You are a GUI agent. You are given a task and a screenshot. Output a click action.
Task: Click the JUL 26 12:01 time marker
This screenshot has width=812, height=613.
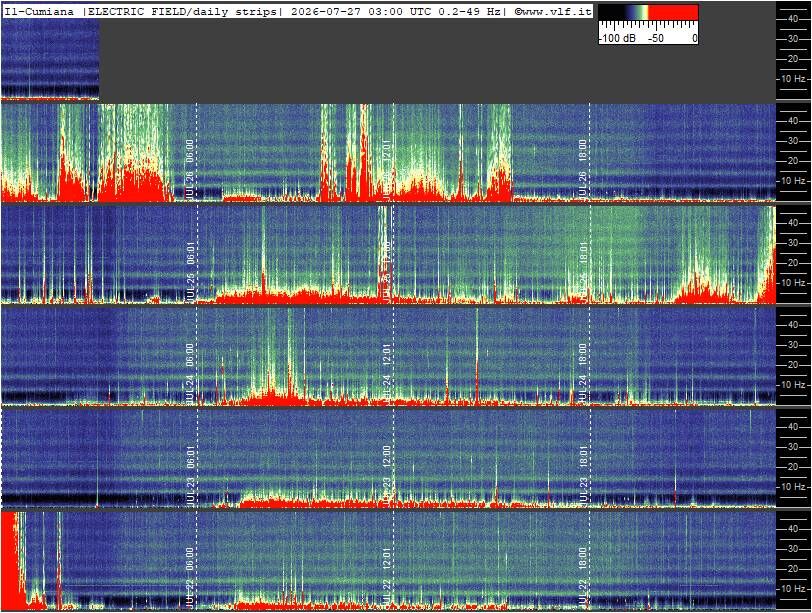pos(386,169)
